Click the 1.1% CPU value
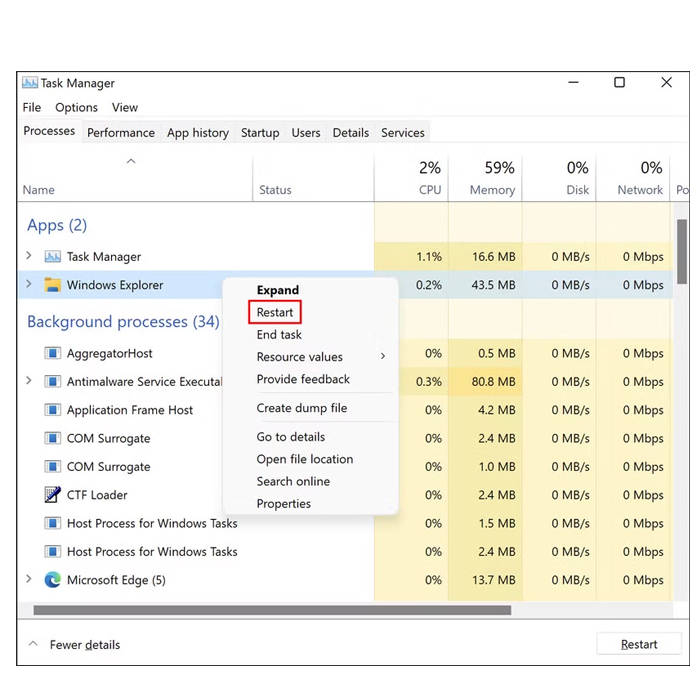Viewport: 700px width, 700px height. pyautogui.click(x=429, y=257)
